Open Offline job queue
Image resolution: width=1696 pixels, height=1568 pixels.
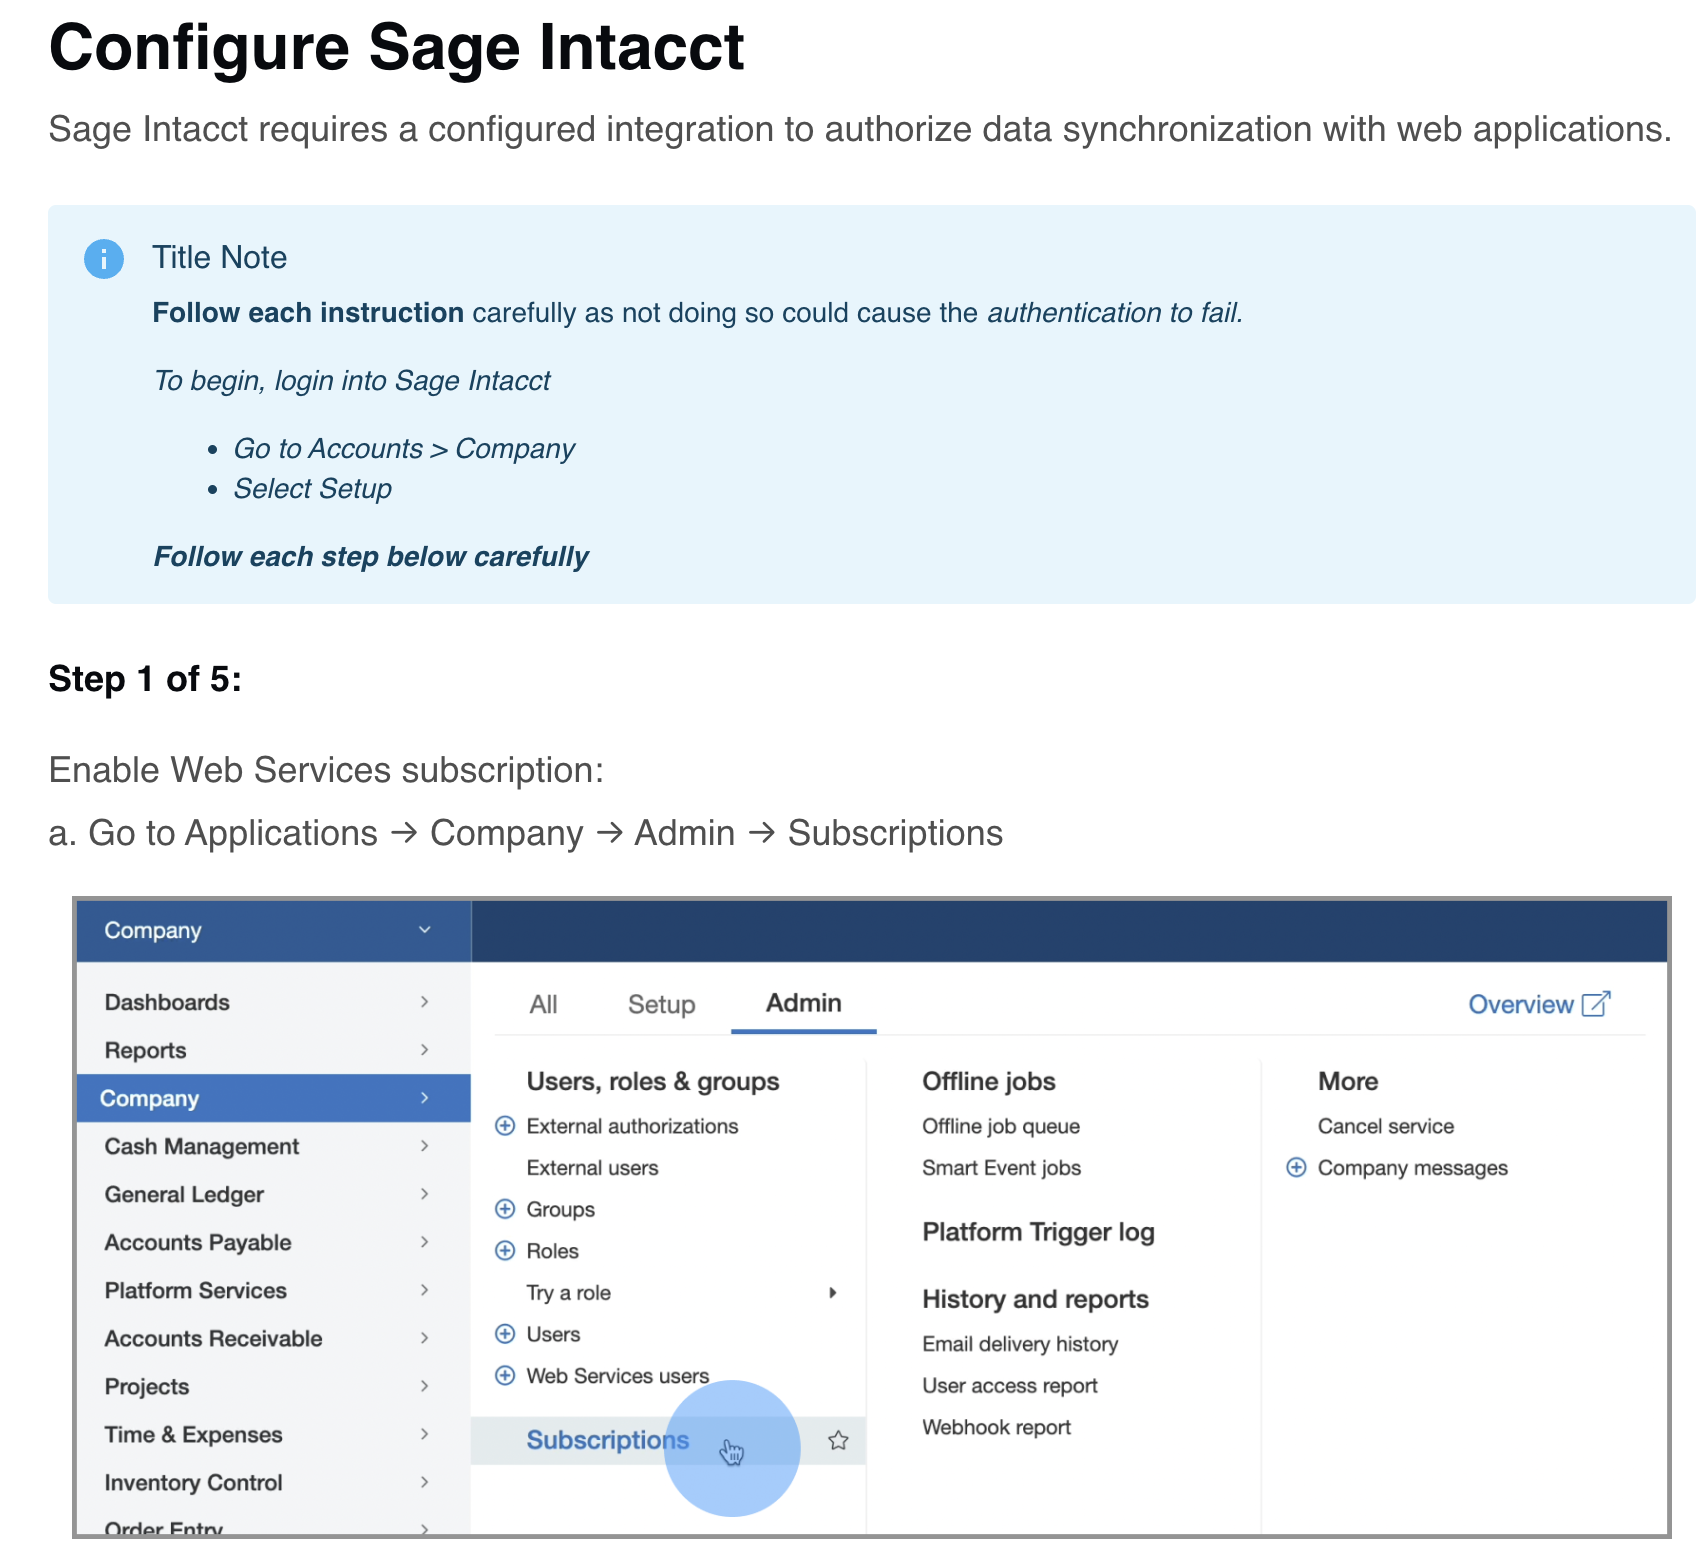click(x=1000, y=1126)
